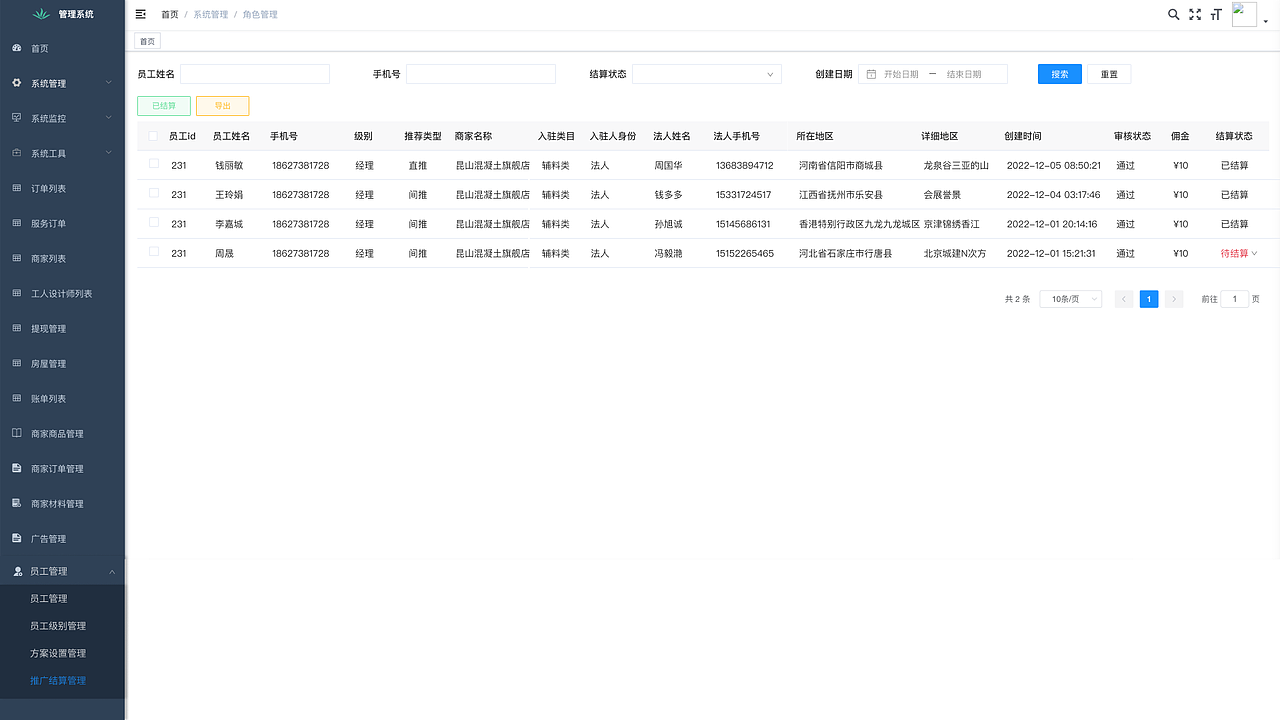This screenshot has width=1280, height=720.
Task: Focus the 手机号 input field
Action: click(481, 74)
